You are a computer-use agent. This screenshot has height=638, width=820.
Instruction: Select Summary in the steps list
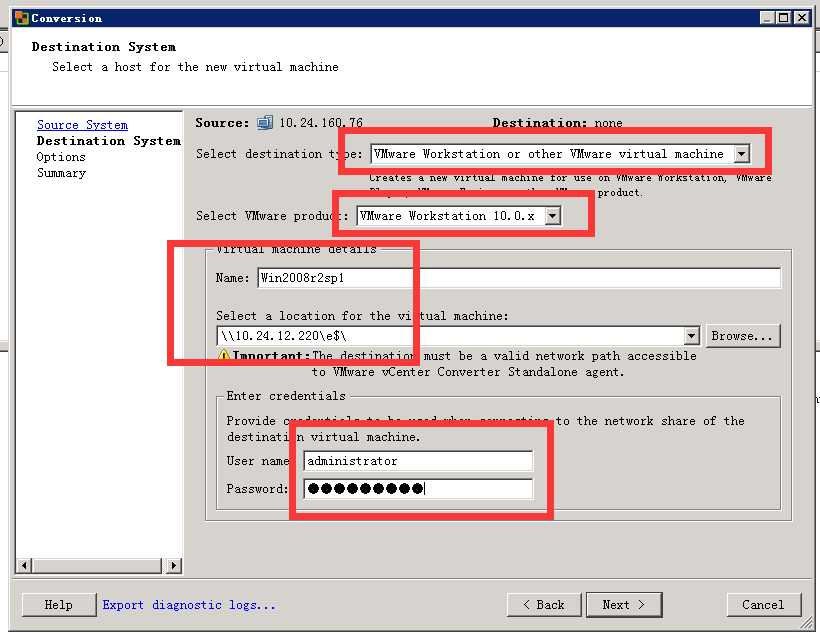(x=61, y=173)
